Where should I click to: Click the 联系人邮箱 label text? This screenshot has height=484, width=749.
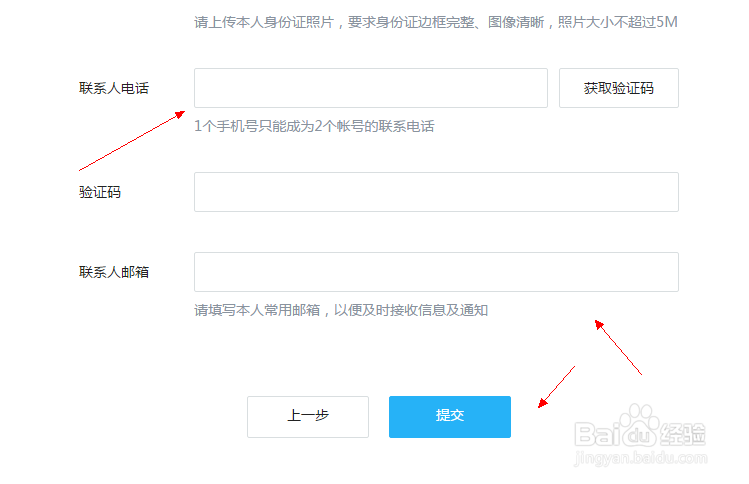click(x=114, y=272)
